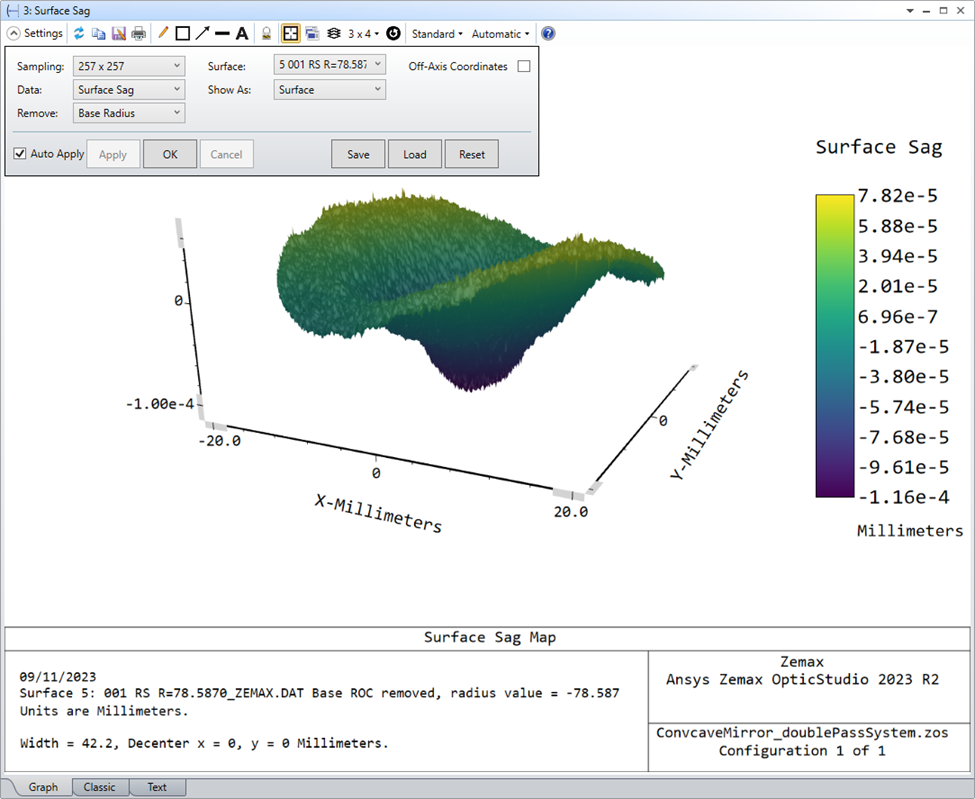Click the Surface Sag plot title

click(879, 147)
